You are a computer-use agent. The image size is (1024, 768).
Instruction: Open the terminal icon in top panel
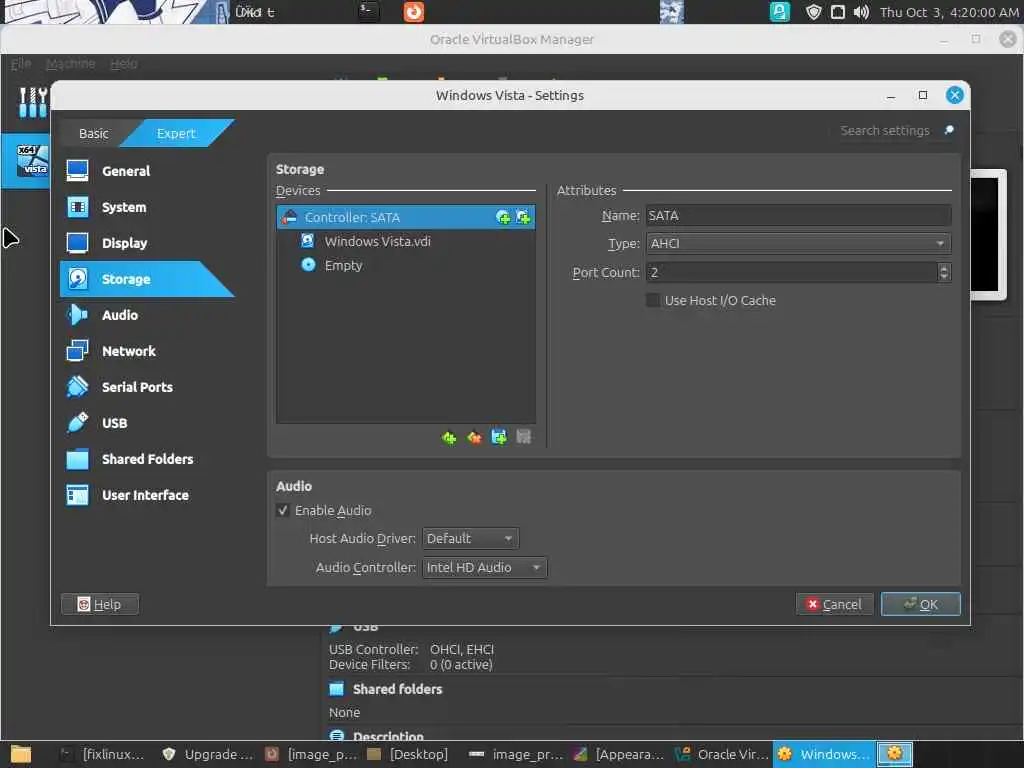click(x=368, y=11)
